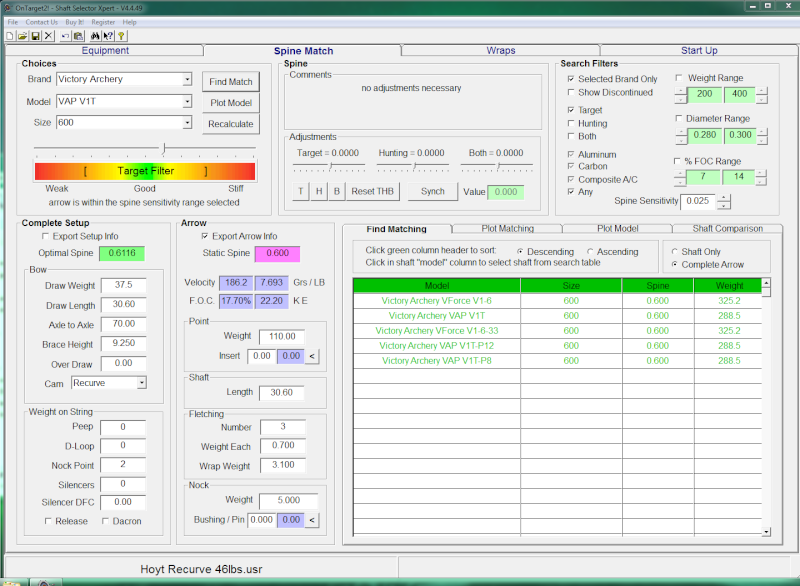The image size is (800, 586).
Task: Select the Shaft Only radio option
Action: (x=674, y=252)
